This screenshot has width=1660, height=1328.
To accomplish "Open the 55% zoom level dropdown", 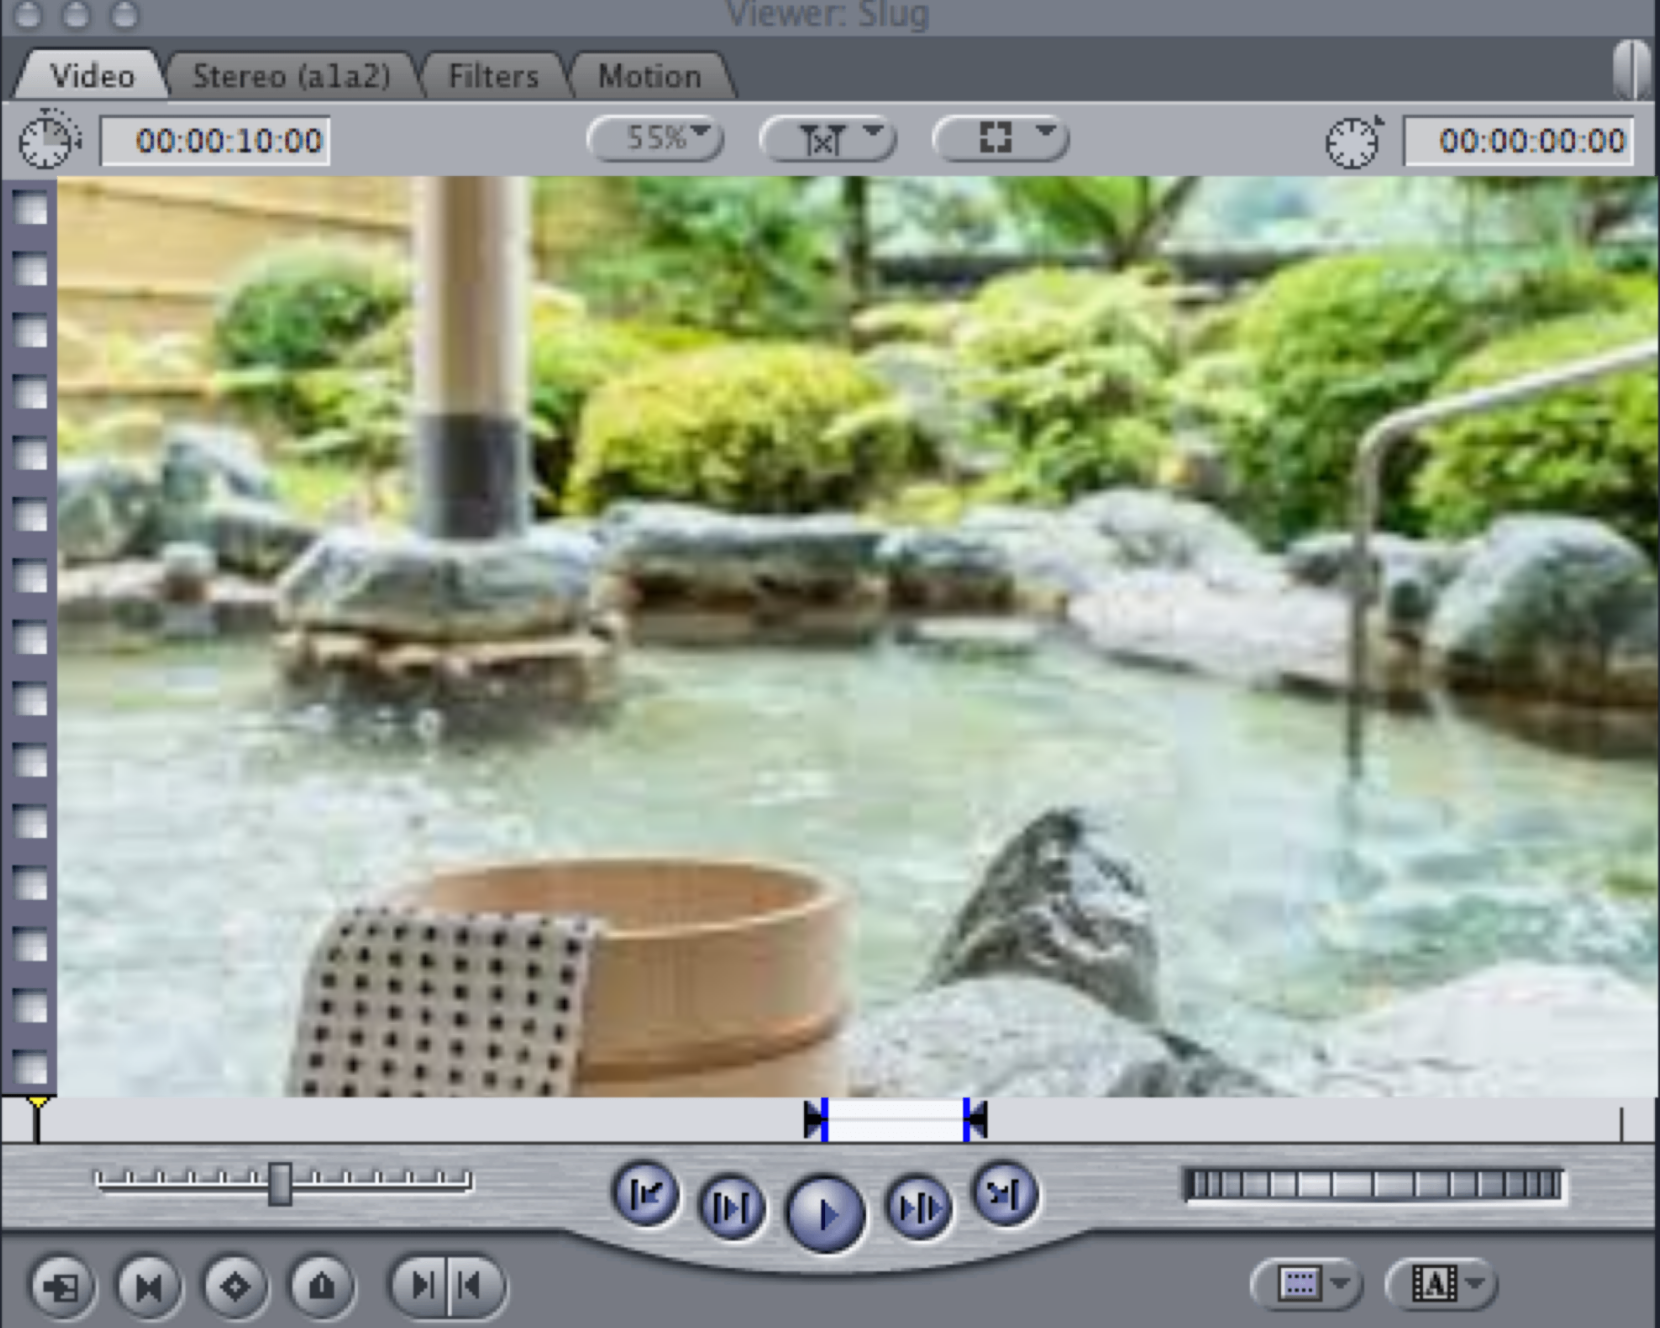I will 656,138.
